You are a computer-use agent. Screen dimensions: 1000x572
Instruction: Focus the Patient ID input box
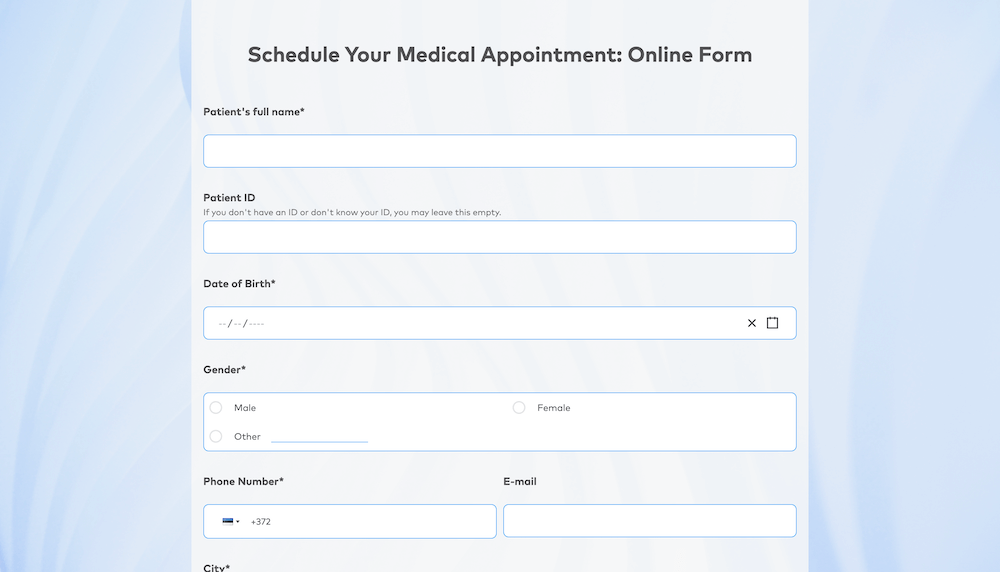tap(500, 237)
